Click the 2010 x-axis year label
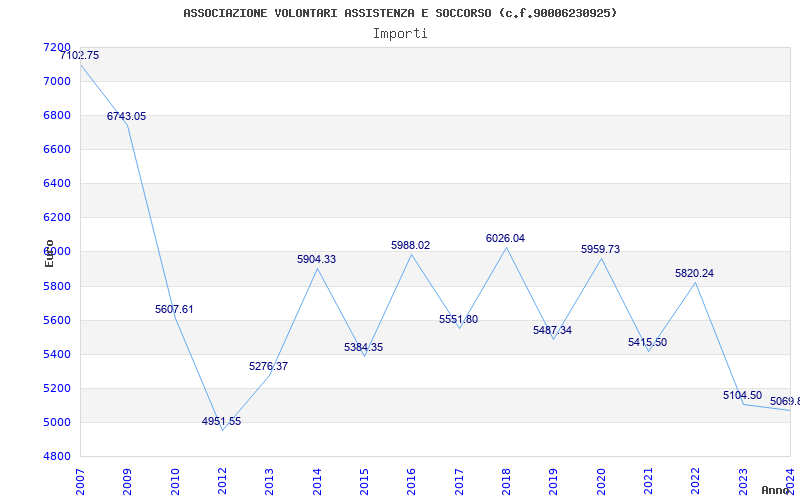The width and height of the screenshot is (800, 500). coord(175,481)
